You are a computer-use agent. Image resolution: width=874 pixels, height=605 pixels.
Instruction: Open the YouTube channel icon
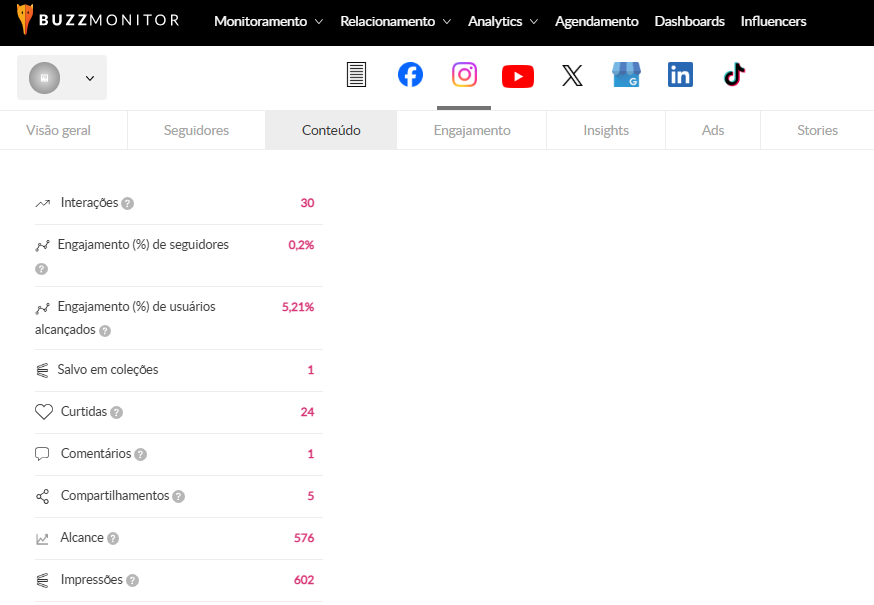pyautogui.click(x=518, y=76)
